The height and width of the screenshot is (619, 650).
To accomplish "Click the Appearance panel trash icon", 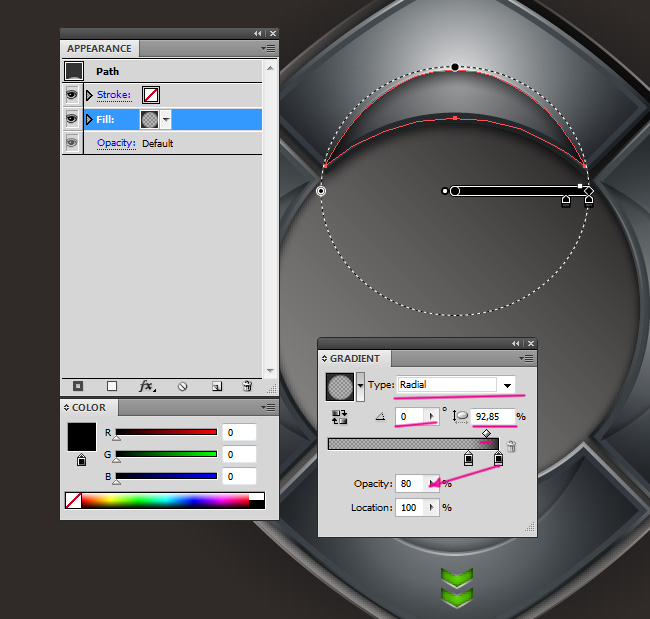I will [x=247, y=386].
